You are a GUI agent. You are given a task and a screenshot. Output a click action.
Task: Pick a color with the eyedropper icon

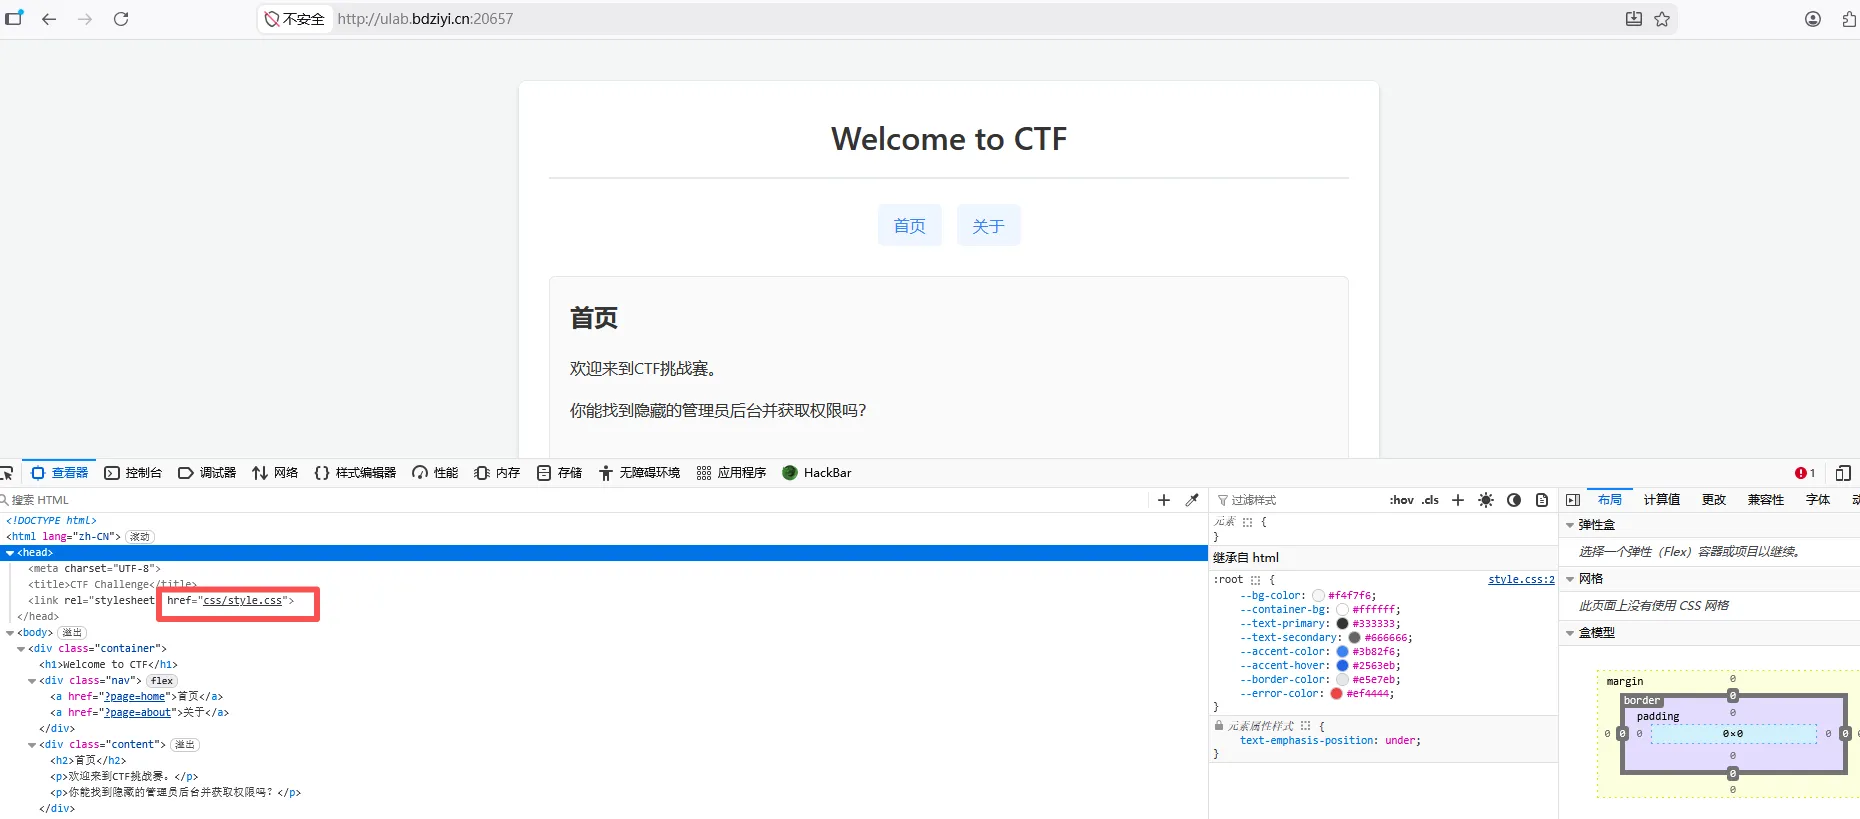(x=1192, y=500)
